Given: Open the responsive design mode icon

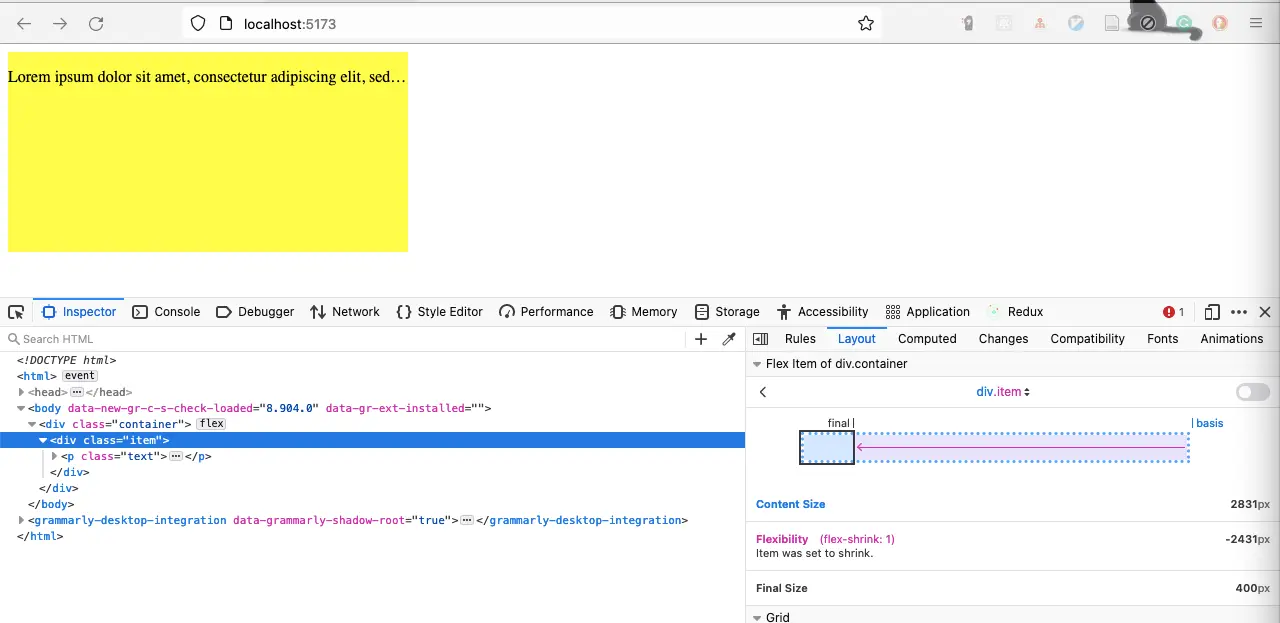Looking at the screenshot, I should tap(1212, 312).
